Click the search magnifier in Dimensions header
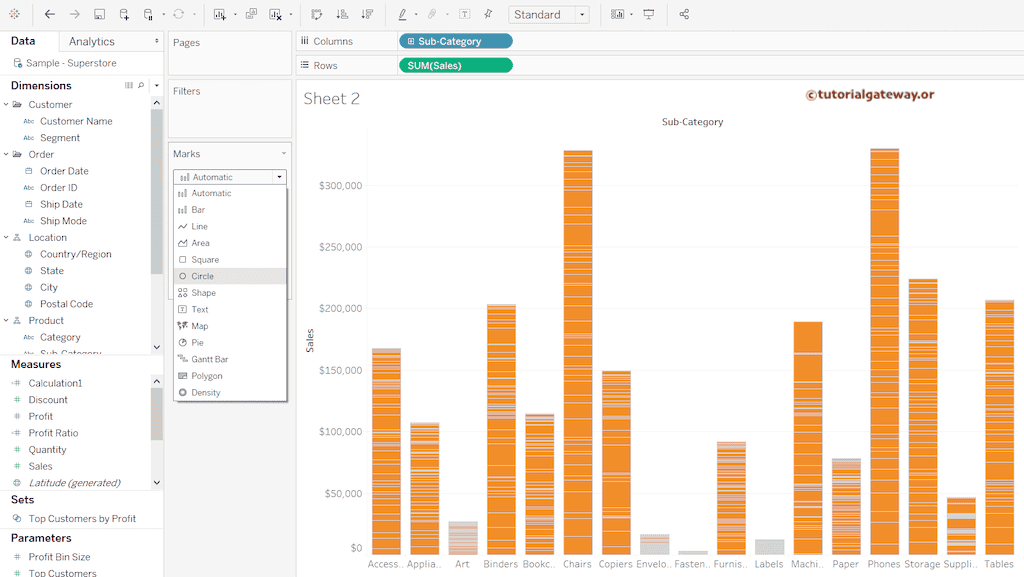Image resolution: width=1024 pixels, height=577 pixels. 141,86
